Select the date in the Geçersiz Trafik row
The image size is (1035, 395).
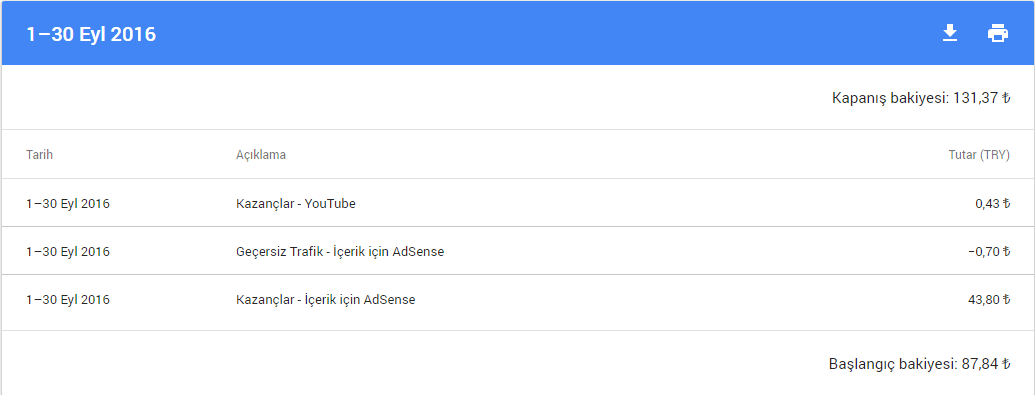pyautogui.click(x=68, y=252)
